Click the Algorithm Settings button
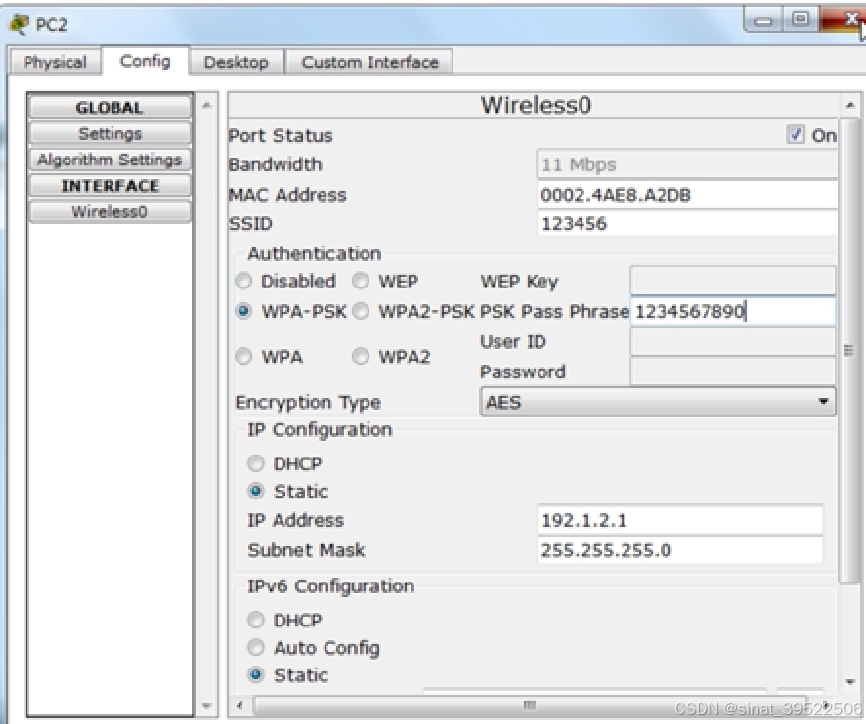 point(110,160)
